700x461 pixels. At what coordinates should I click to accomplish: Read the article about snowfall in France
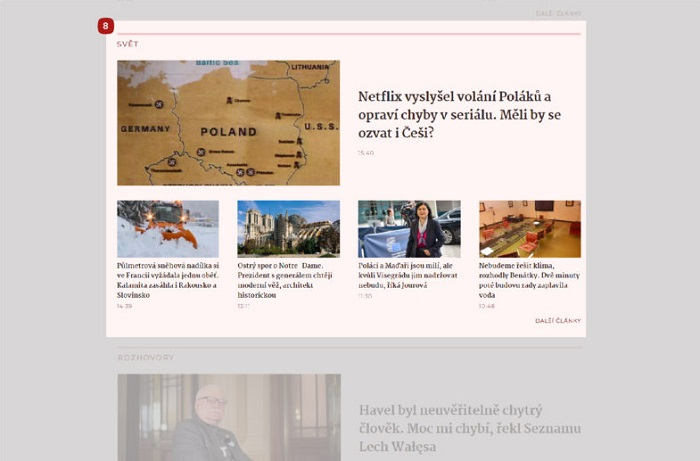167,280
